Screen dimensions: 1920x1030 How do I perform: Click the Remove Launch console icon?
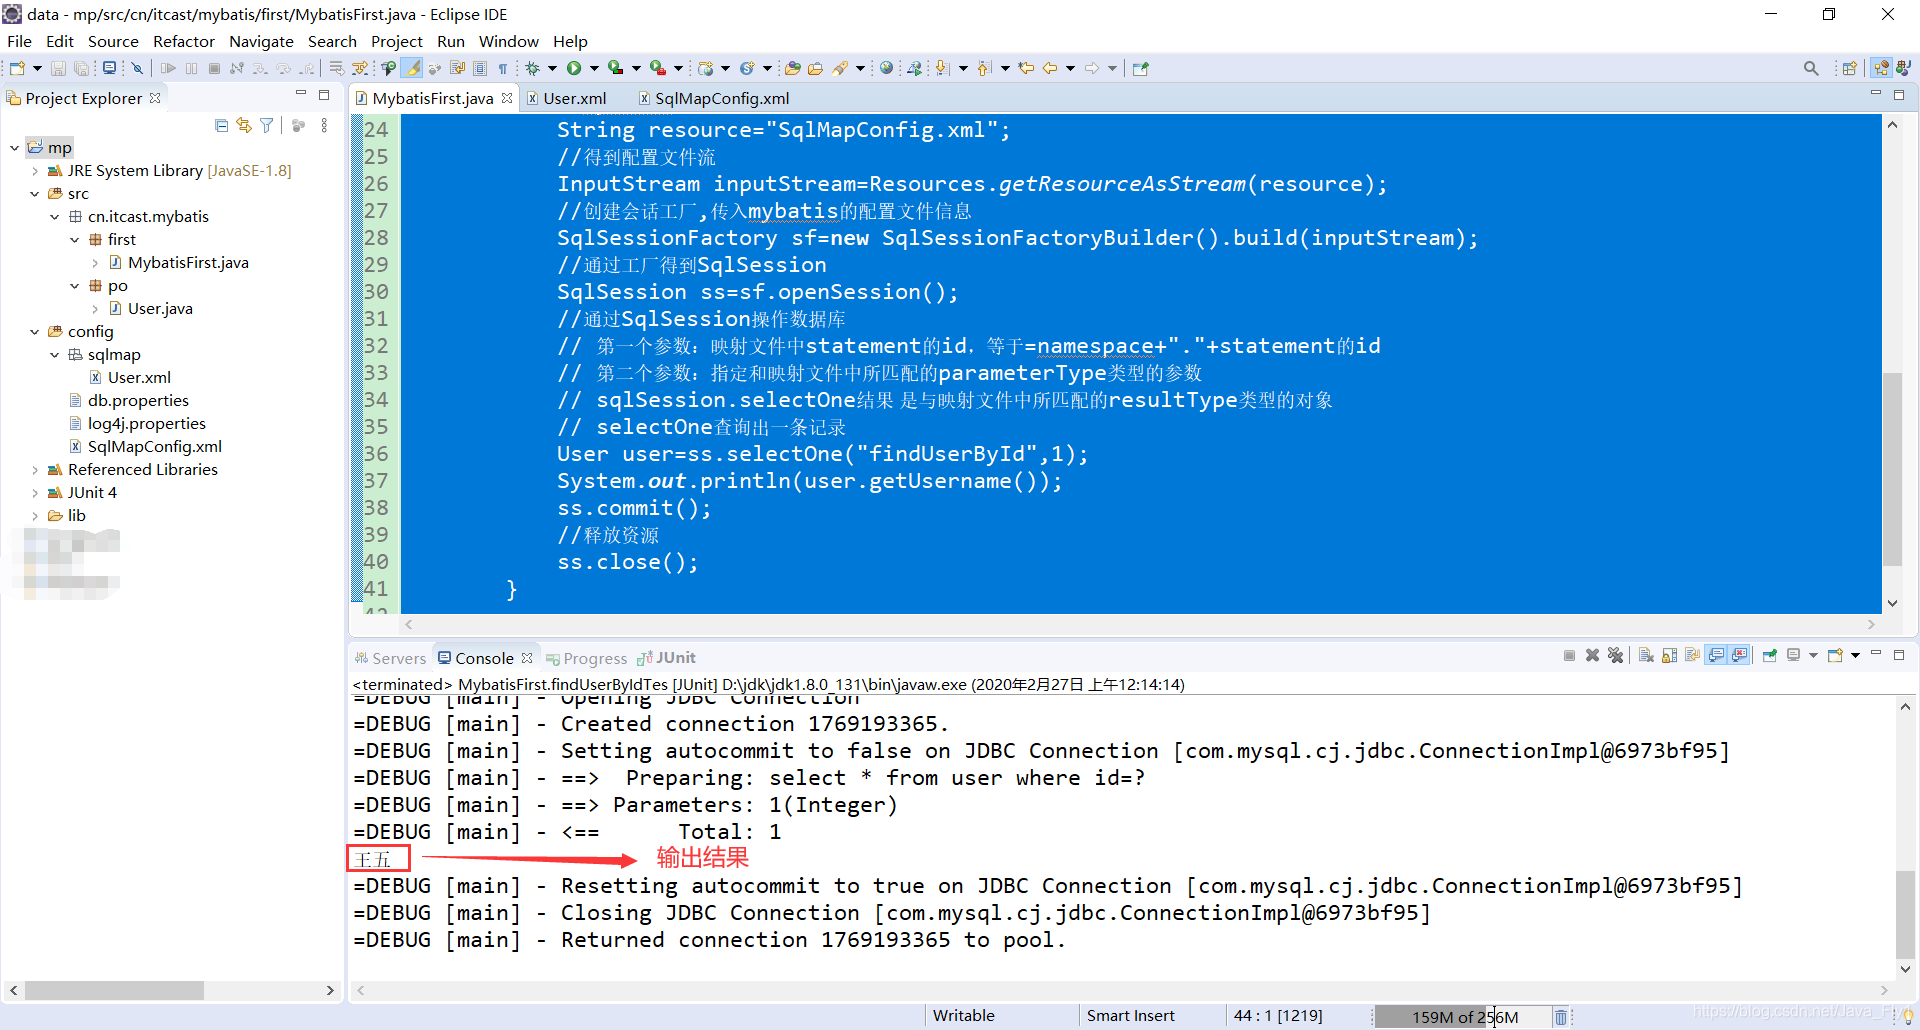point(1592,656)
